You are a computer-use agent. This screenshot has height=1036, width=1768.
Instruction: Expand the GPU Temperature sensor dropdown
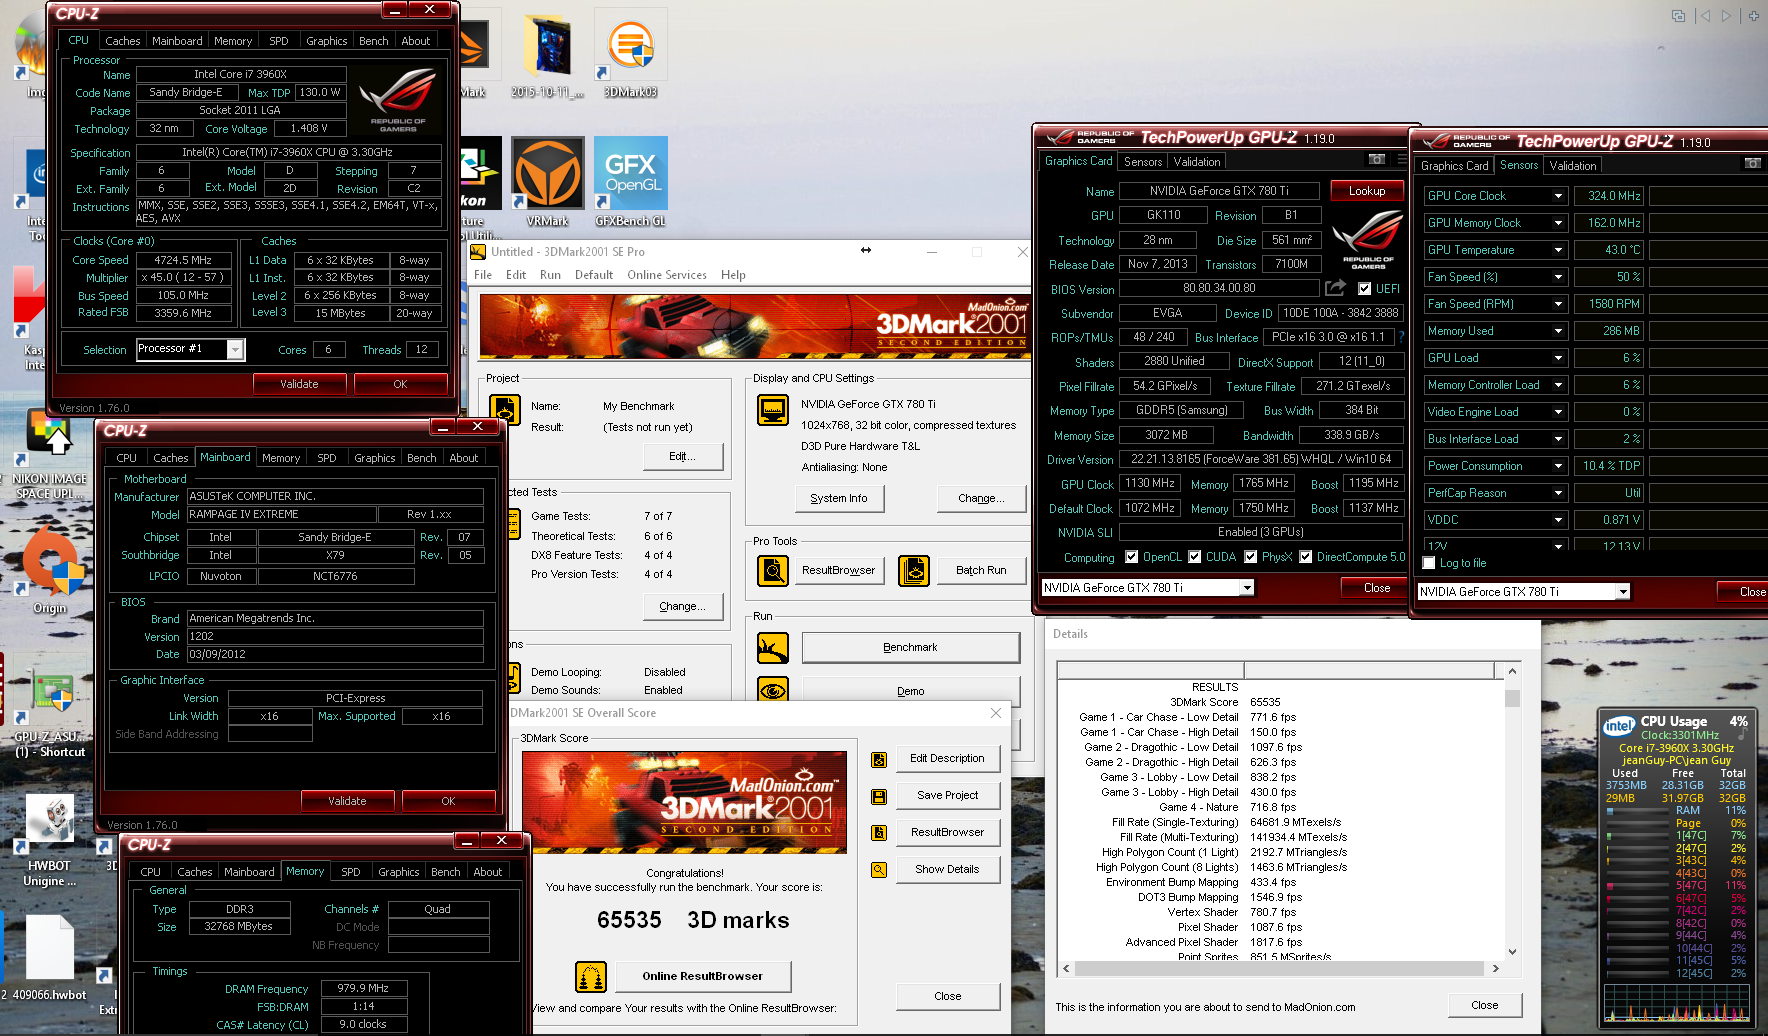[x=1558, y=250]
